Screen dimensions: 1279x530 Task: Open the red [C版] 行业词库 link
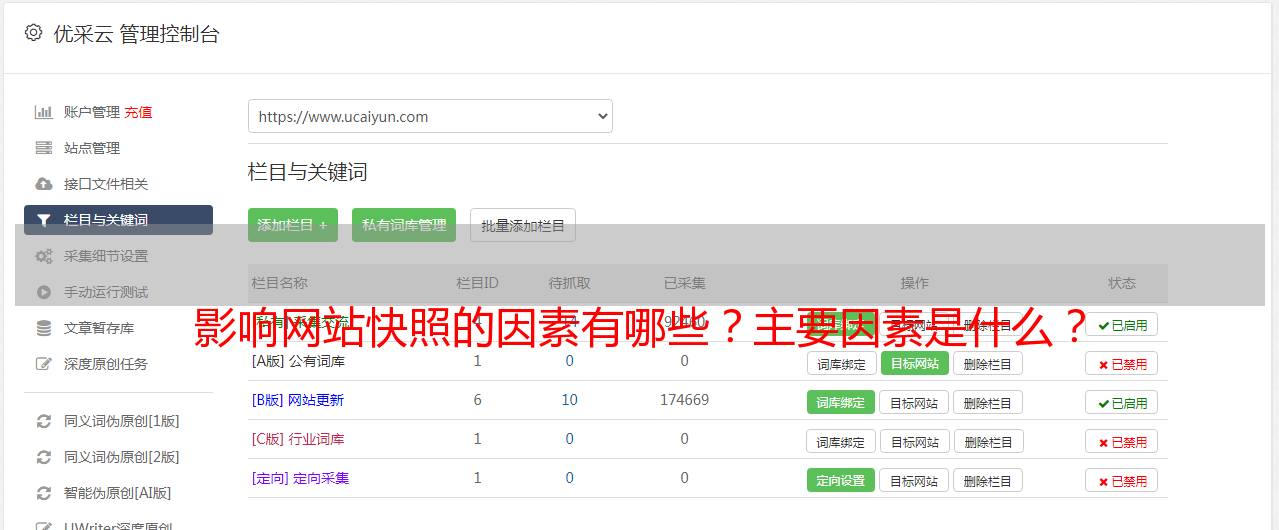(x=298, y=439)
